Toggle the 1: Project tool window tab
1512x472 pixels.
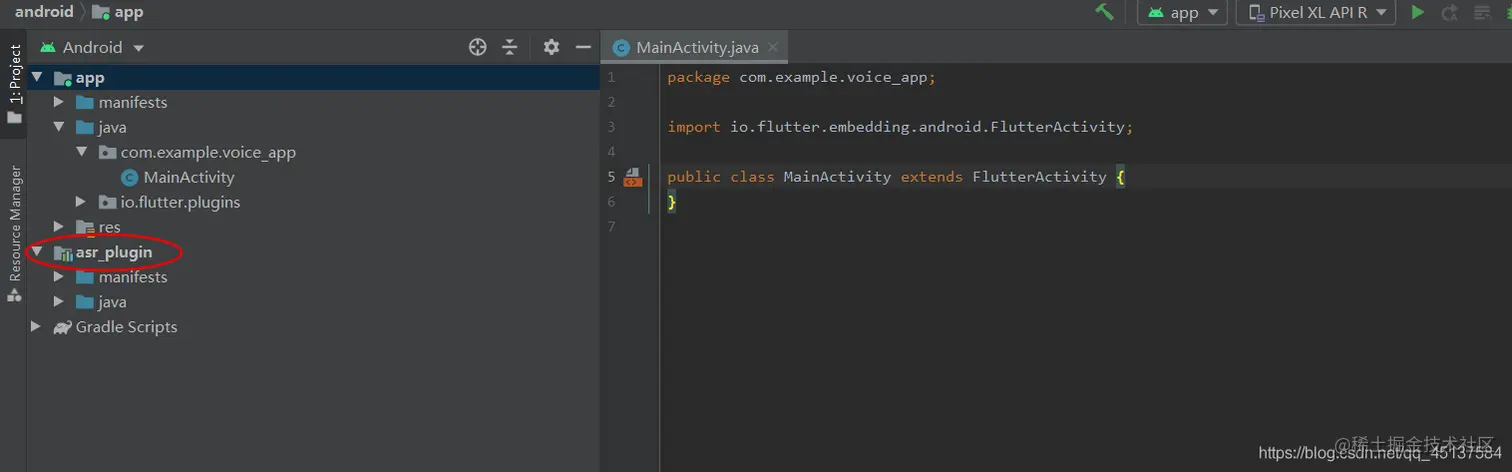(14, 83)
